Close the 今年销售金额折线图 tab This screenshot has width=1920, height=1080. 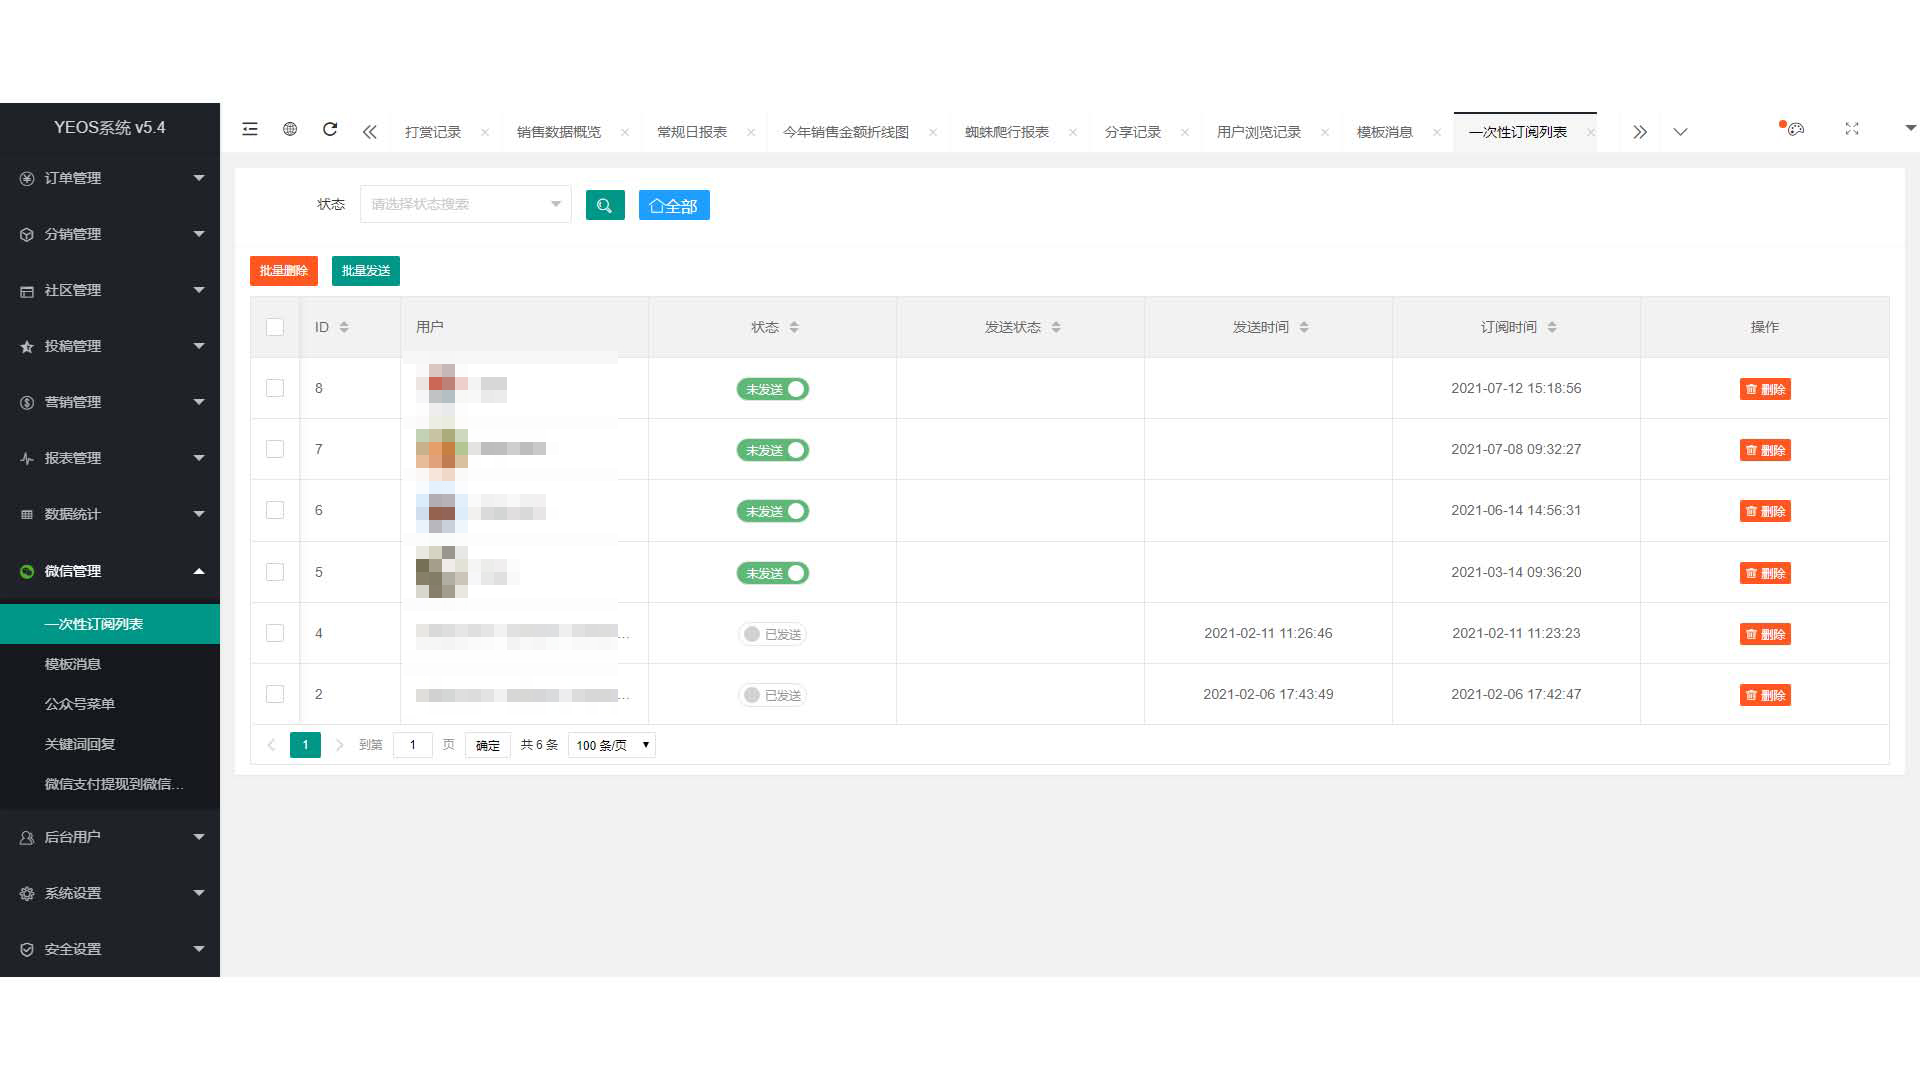click(933, 132)
